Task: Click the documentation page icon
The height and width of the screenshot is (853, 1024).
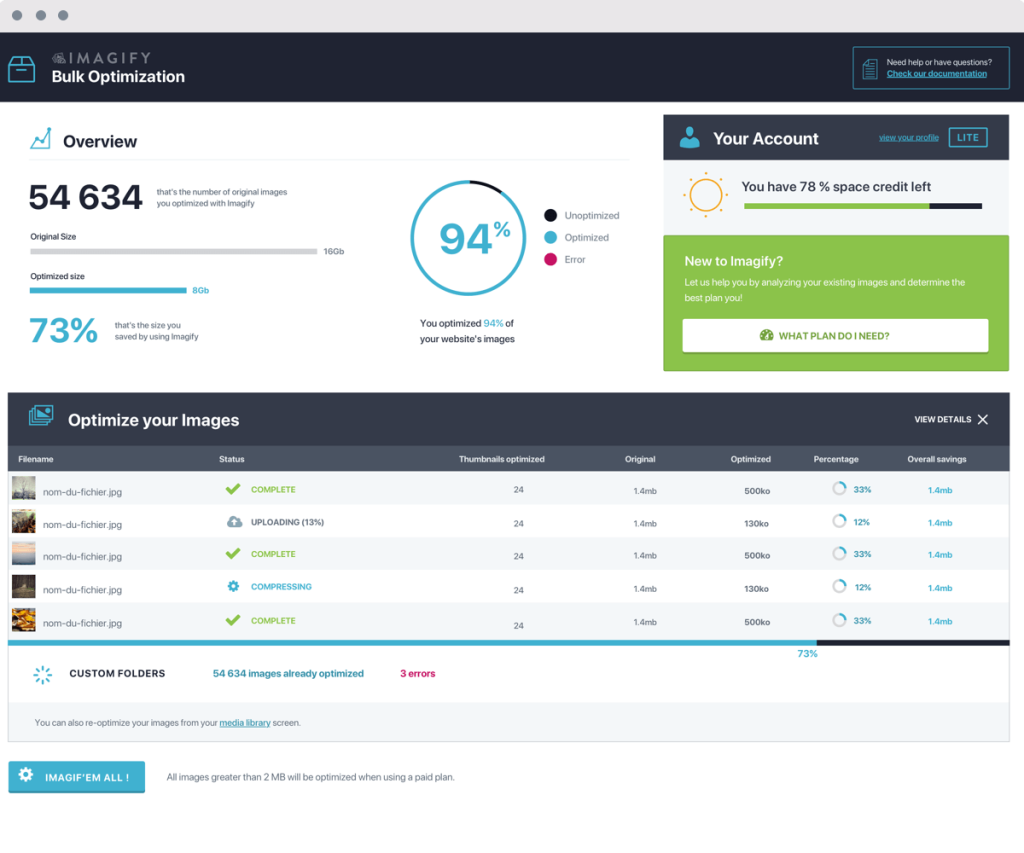Action: pyautogui.click(x=869, y=69)
